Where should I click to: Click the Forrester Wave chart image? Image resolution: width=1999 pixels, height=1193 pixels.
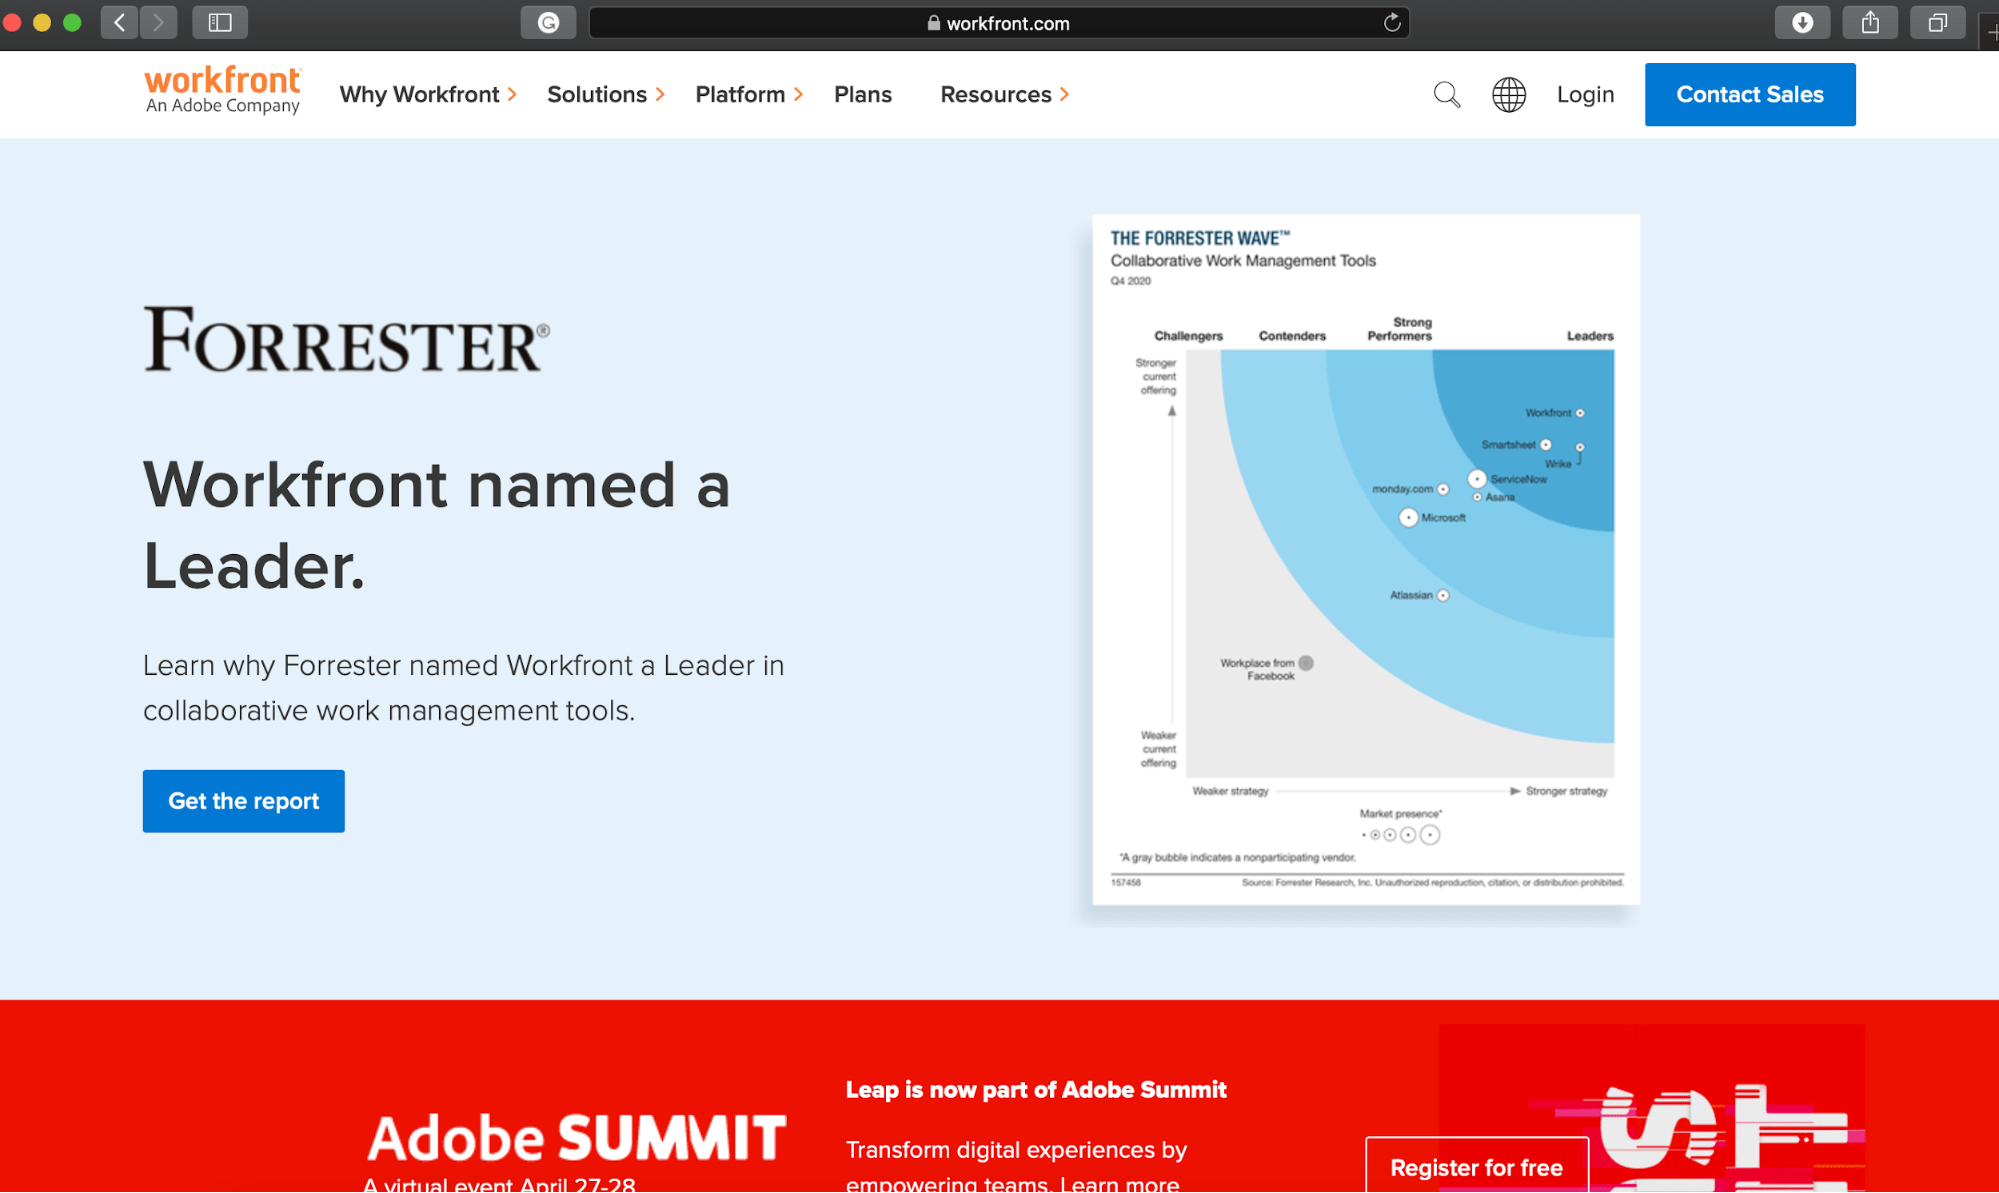tap(1365, 560)
